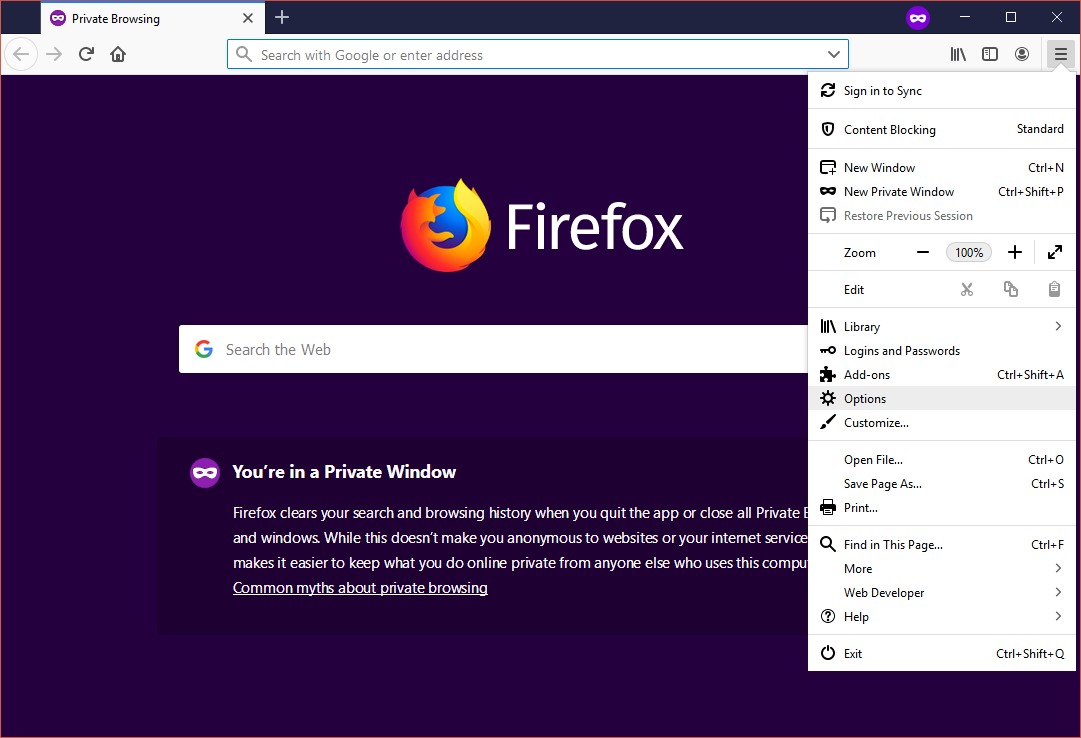Click Exit to quit Firefox
The width and height of the screenshot is (1081, 738).
pos(942,654)
